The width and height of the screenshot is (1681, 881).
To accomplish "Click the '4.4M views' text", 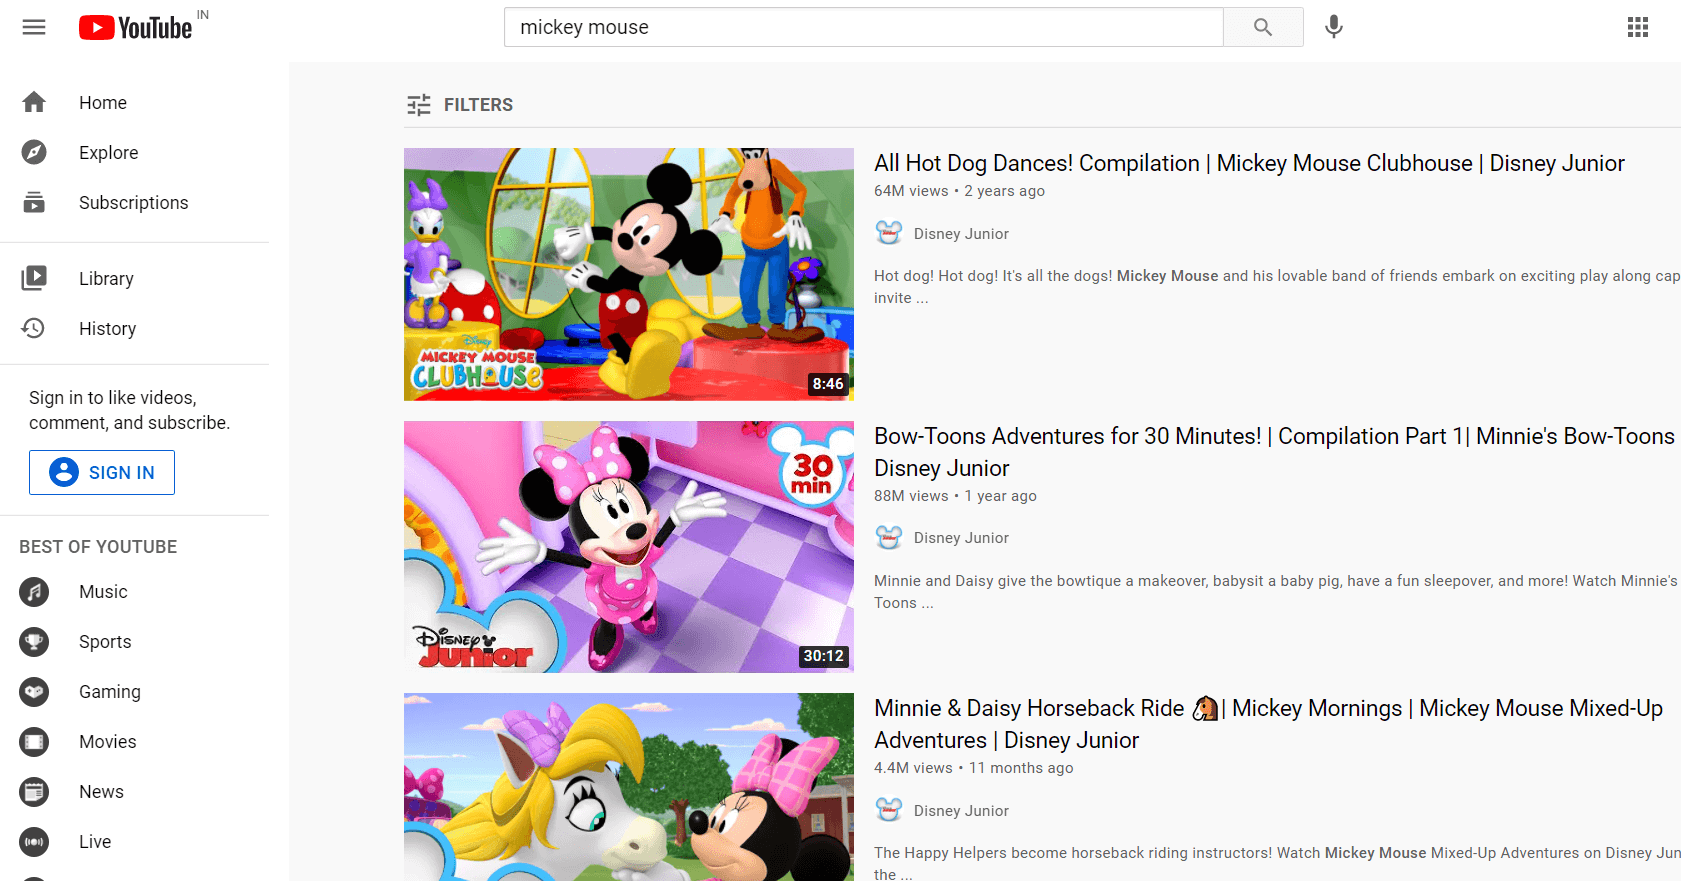I will (x=913, y=768).
